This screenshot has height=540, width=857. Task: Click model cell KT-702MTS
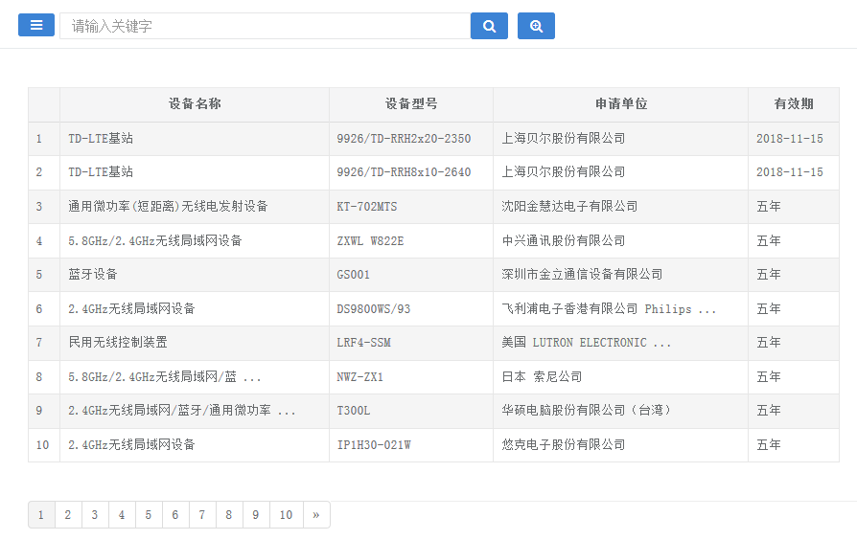click(367, 207)
